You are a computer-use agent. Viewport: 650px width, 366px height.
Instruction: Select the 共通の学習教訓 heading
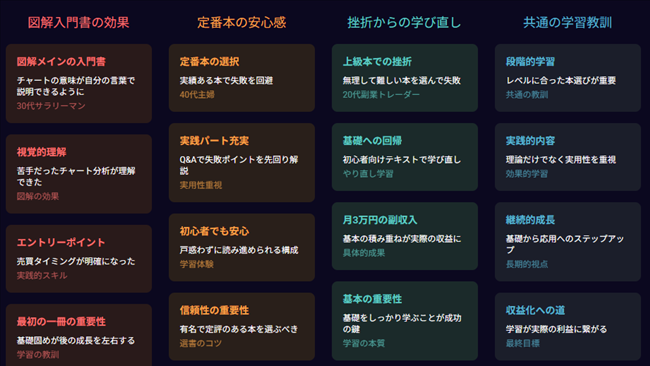(x=568, y=22)
